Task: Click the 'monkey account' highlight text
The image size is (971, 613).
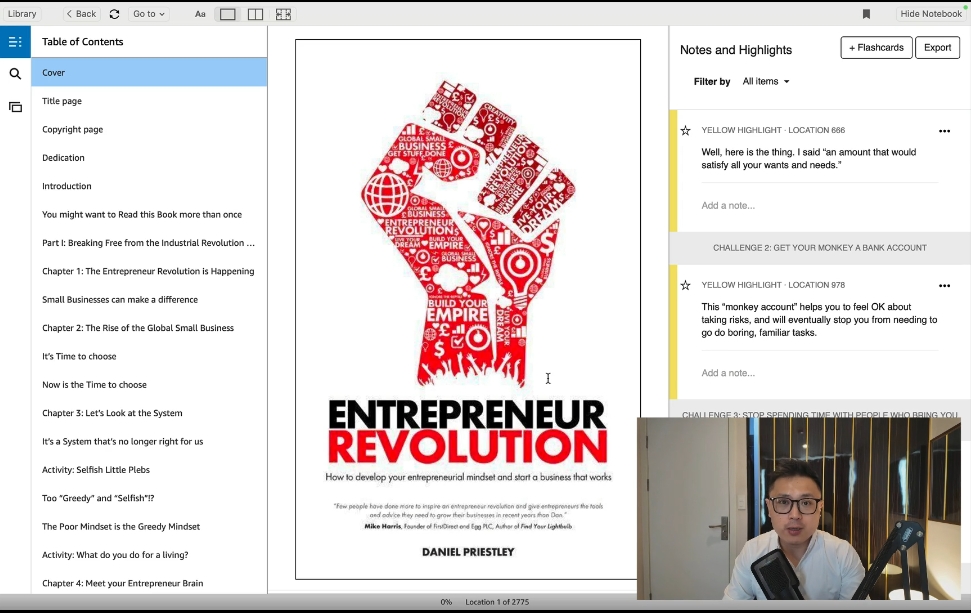Action: click(819, 320)
